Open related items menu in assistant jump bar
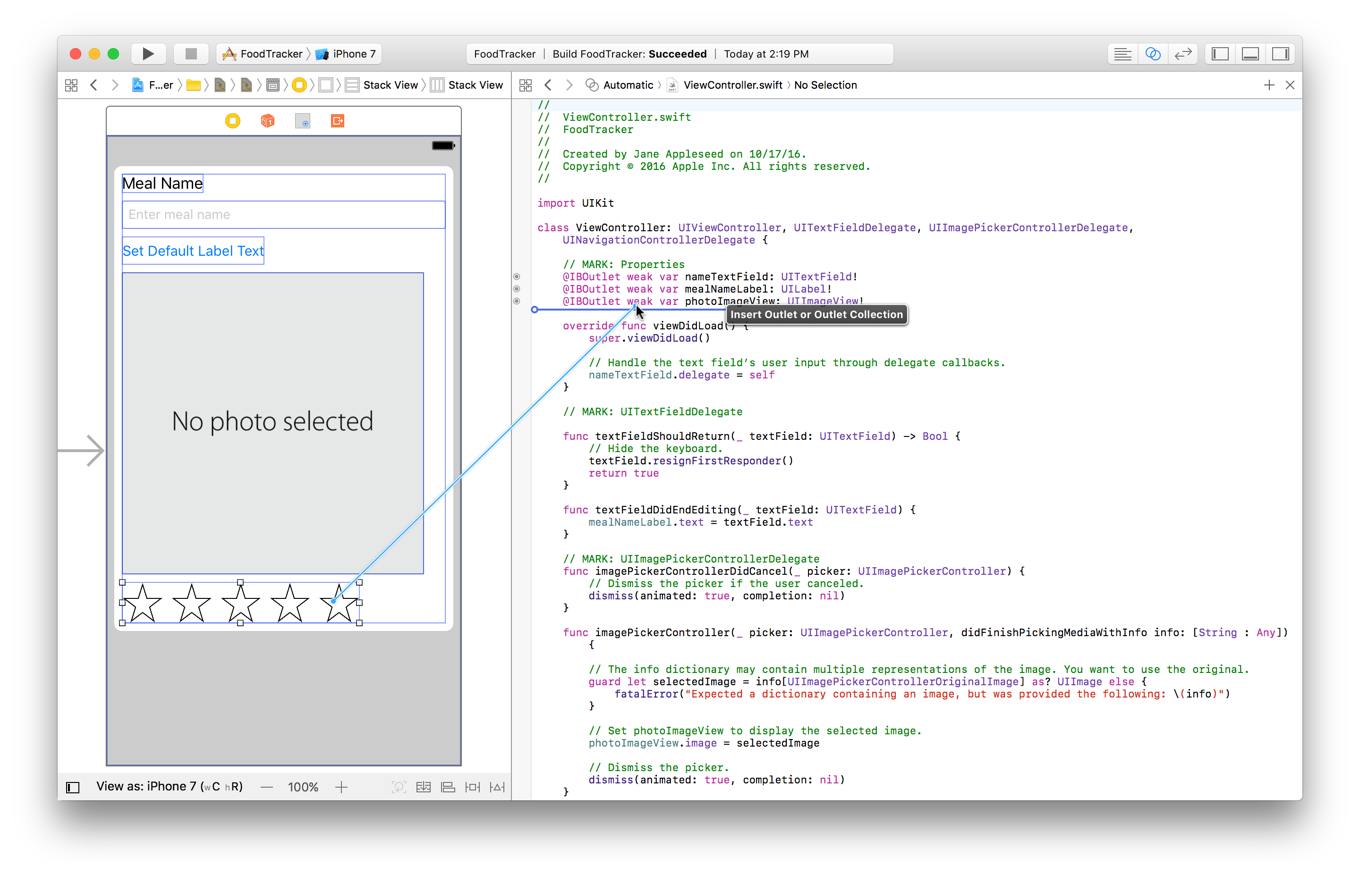The image size is (1360, 874). pos(525,85)
